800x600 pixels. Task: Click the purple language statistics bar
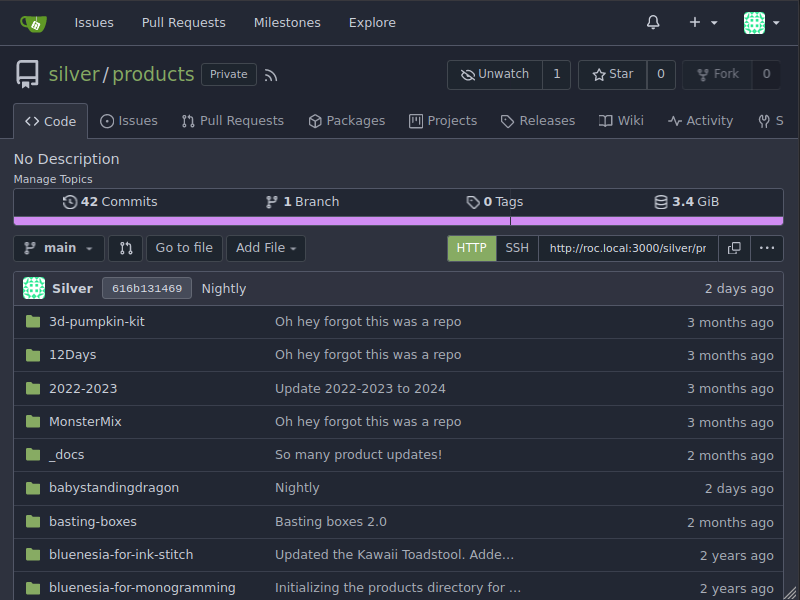(398, 221)
